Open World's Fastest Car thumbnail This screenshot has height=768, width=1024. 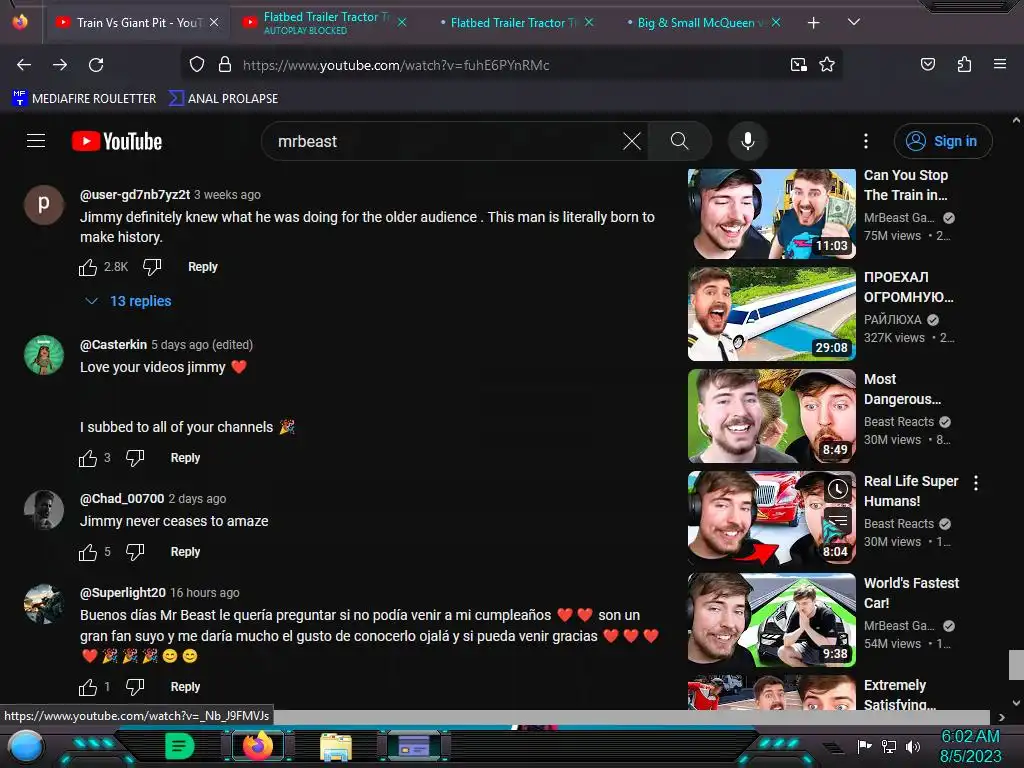pyautogui.click(x=772, y=620)
